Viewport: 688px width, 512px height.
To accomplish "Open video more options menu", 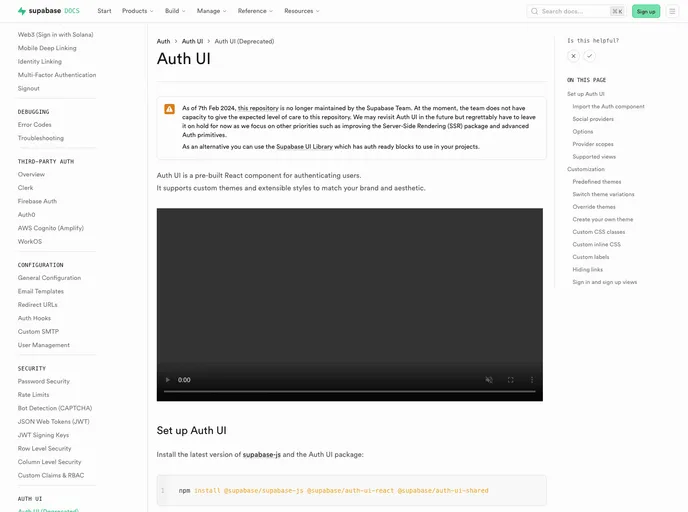I will point(532,380).
